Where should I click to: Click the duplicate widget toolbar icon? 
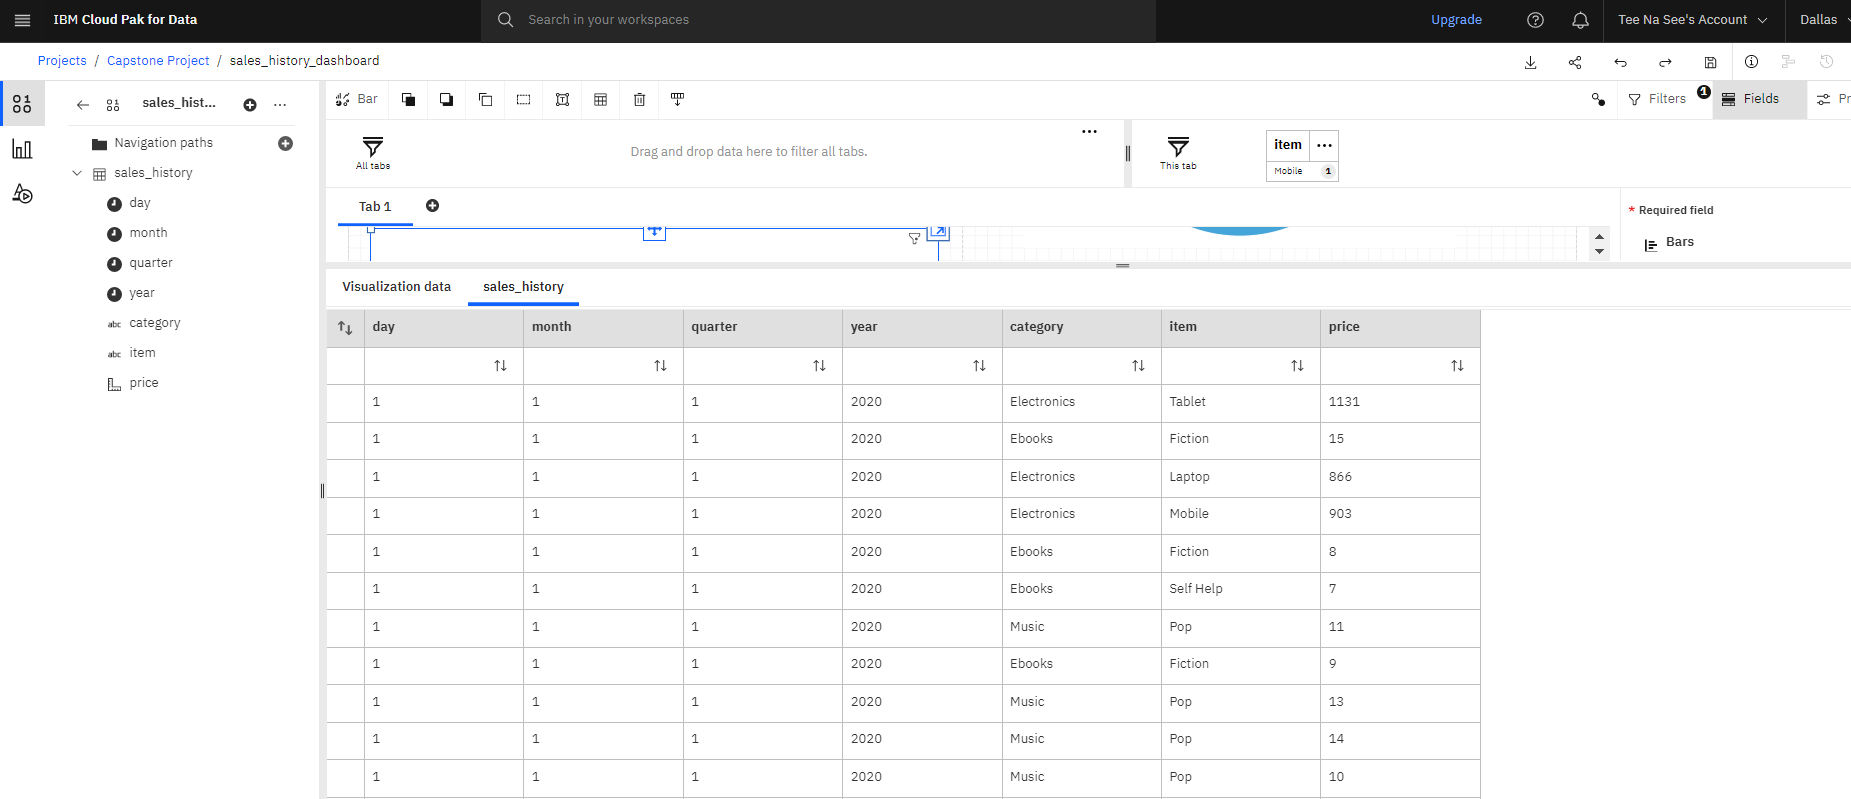tap(485, 99)
